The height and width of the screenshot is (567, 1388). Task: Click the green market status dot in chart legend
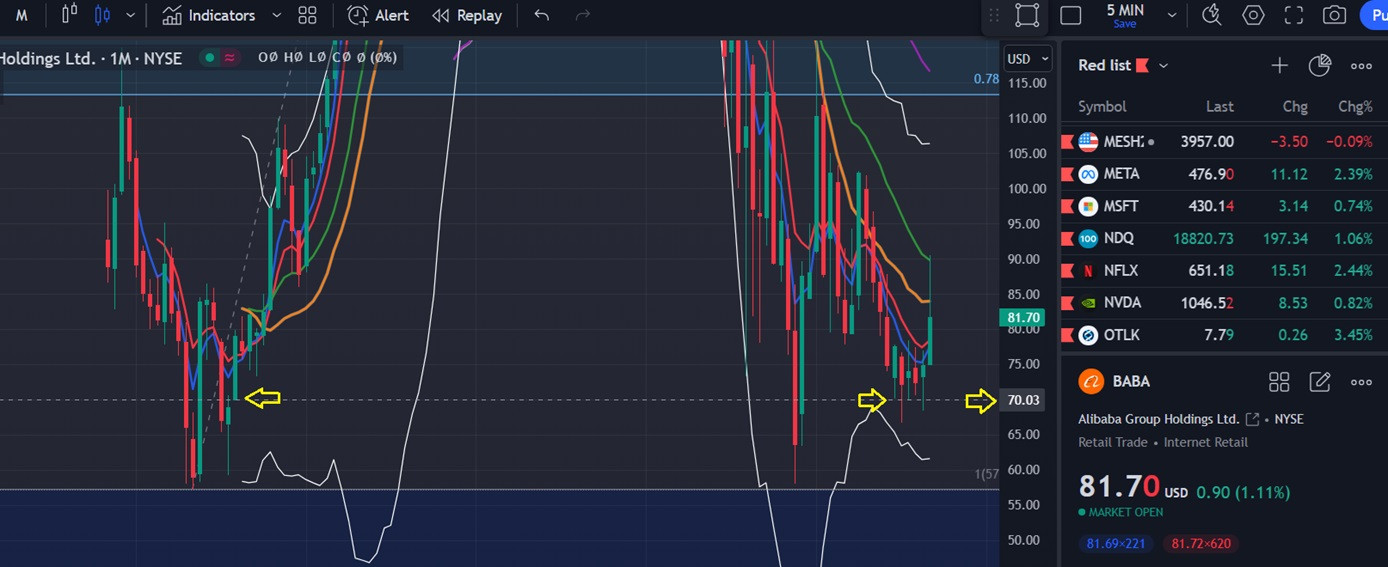(x=209, y=58)
